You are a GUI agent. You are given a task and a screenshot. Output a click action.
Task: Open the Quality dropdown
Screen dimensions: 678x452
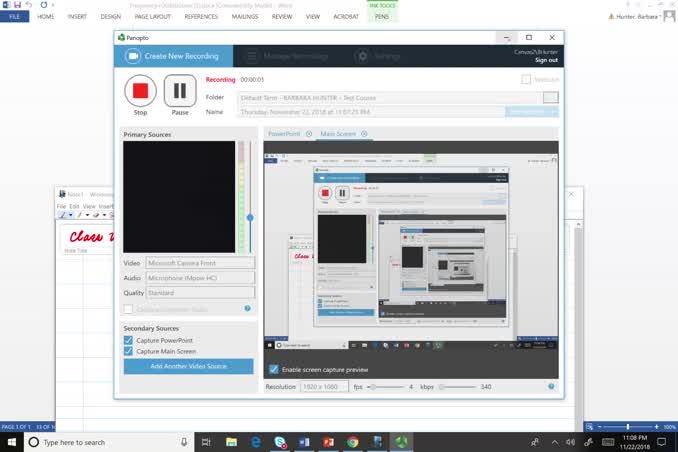[x=200, y=293]
